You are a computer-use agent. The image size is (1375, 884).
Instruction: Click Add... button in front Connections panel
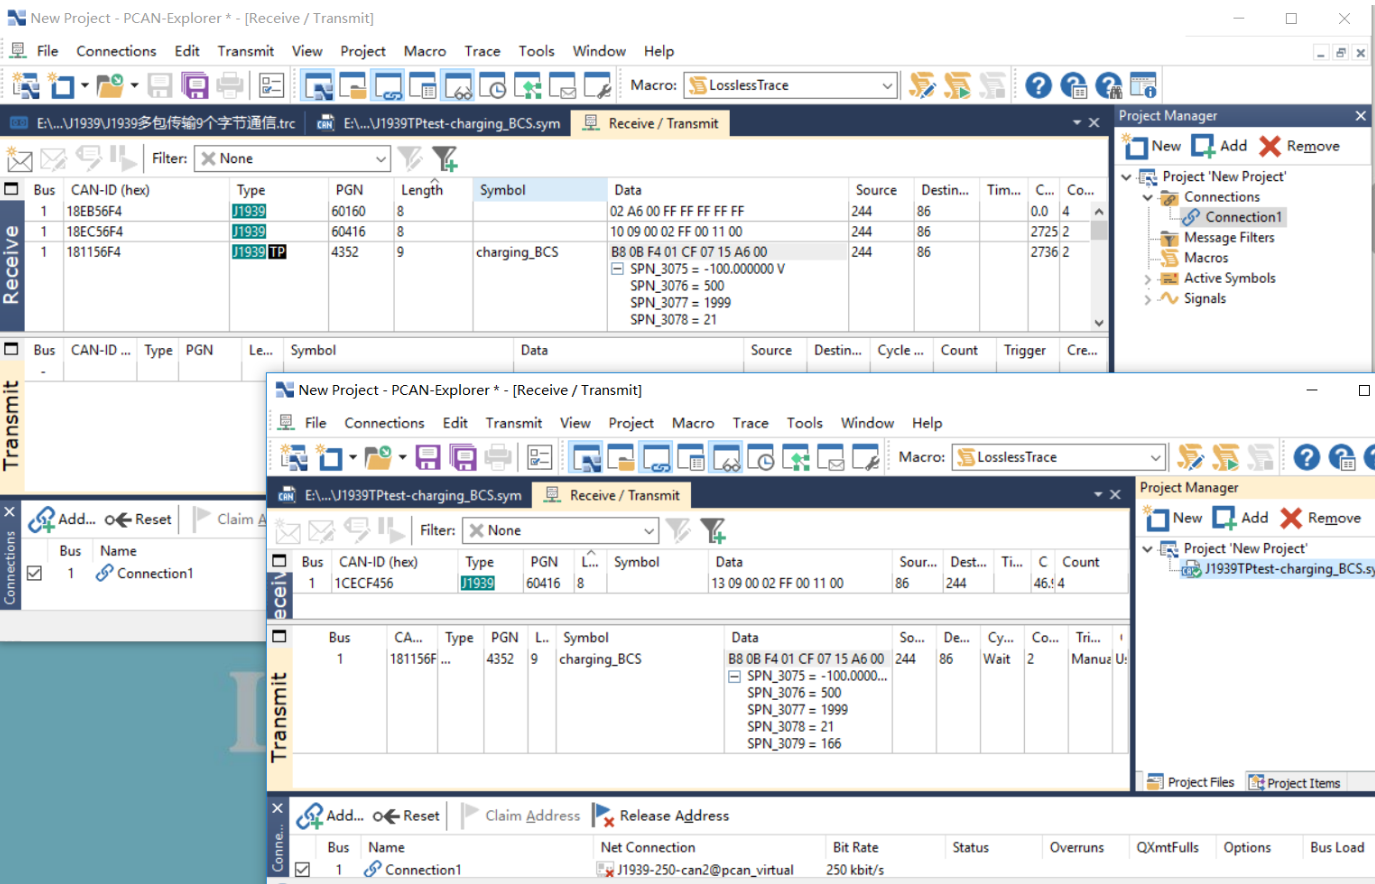330,816
